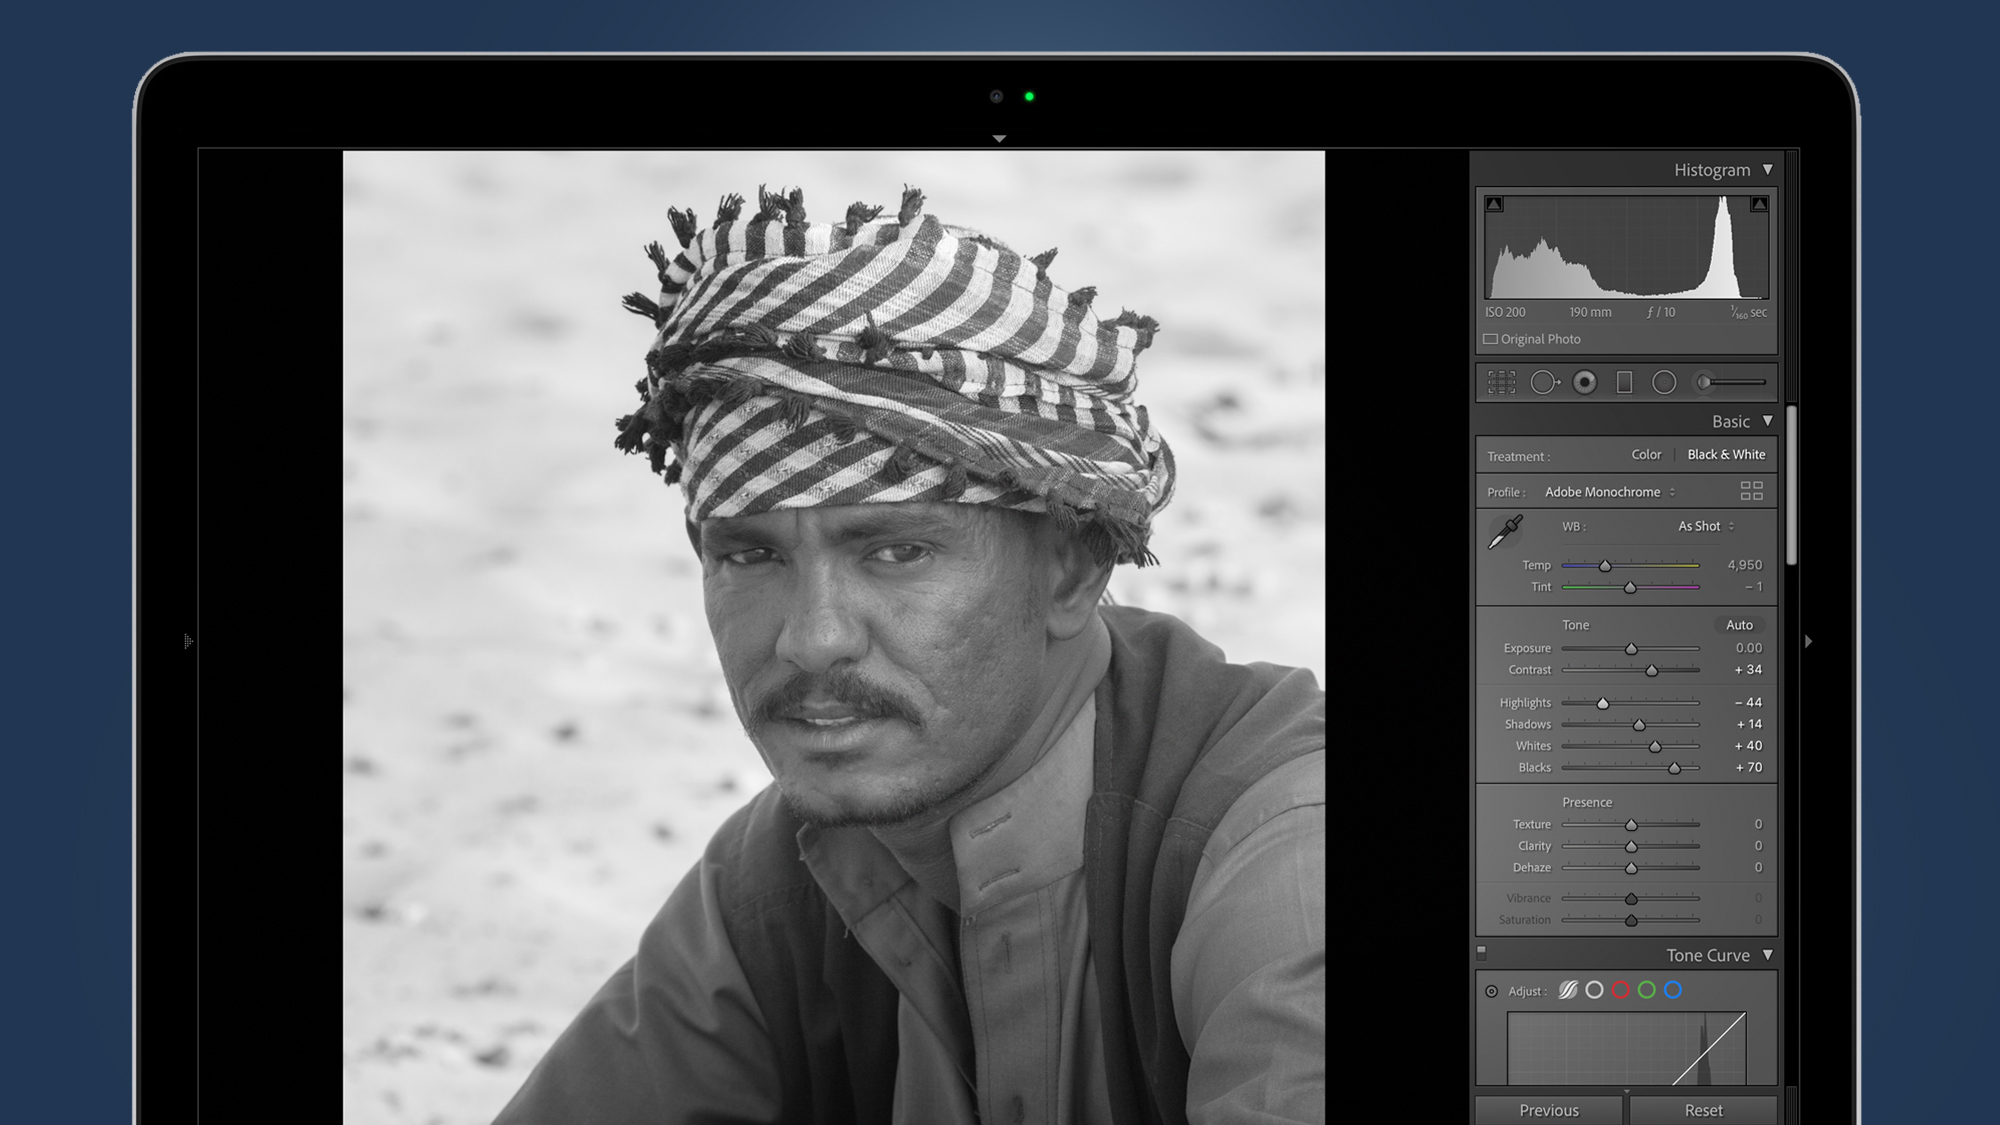
Task: Select the Crop Overlay tool
Action: click(1501, 382)
